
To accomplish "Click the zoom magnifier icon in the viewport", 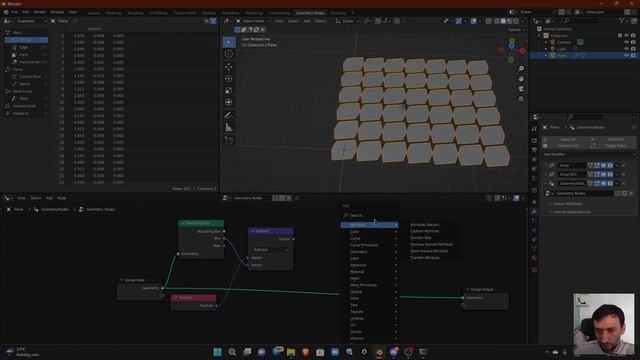I will tap(521, 69).
